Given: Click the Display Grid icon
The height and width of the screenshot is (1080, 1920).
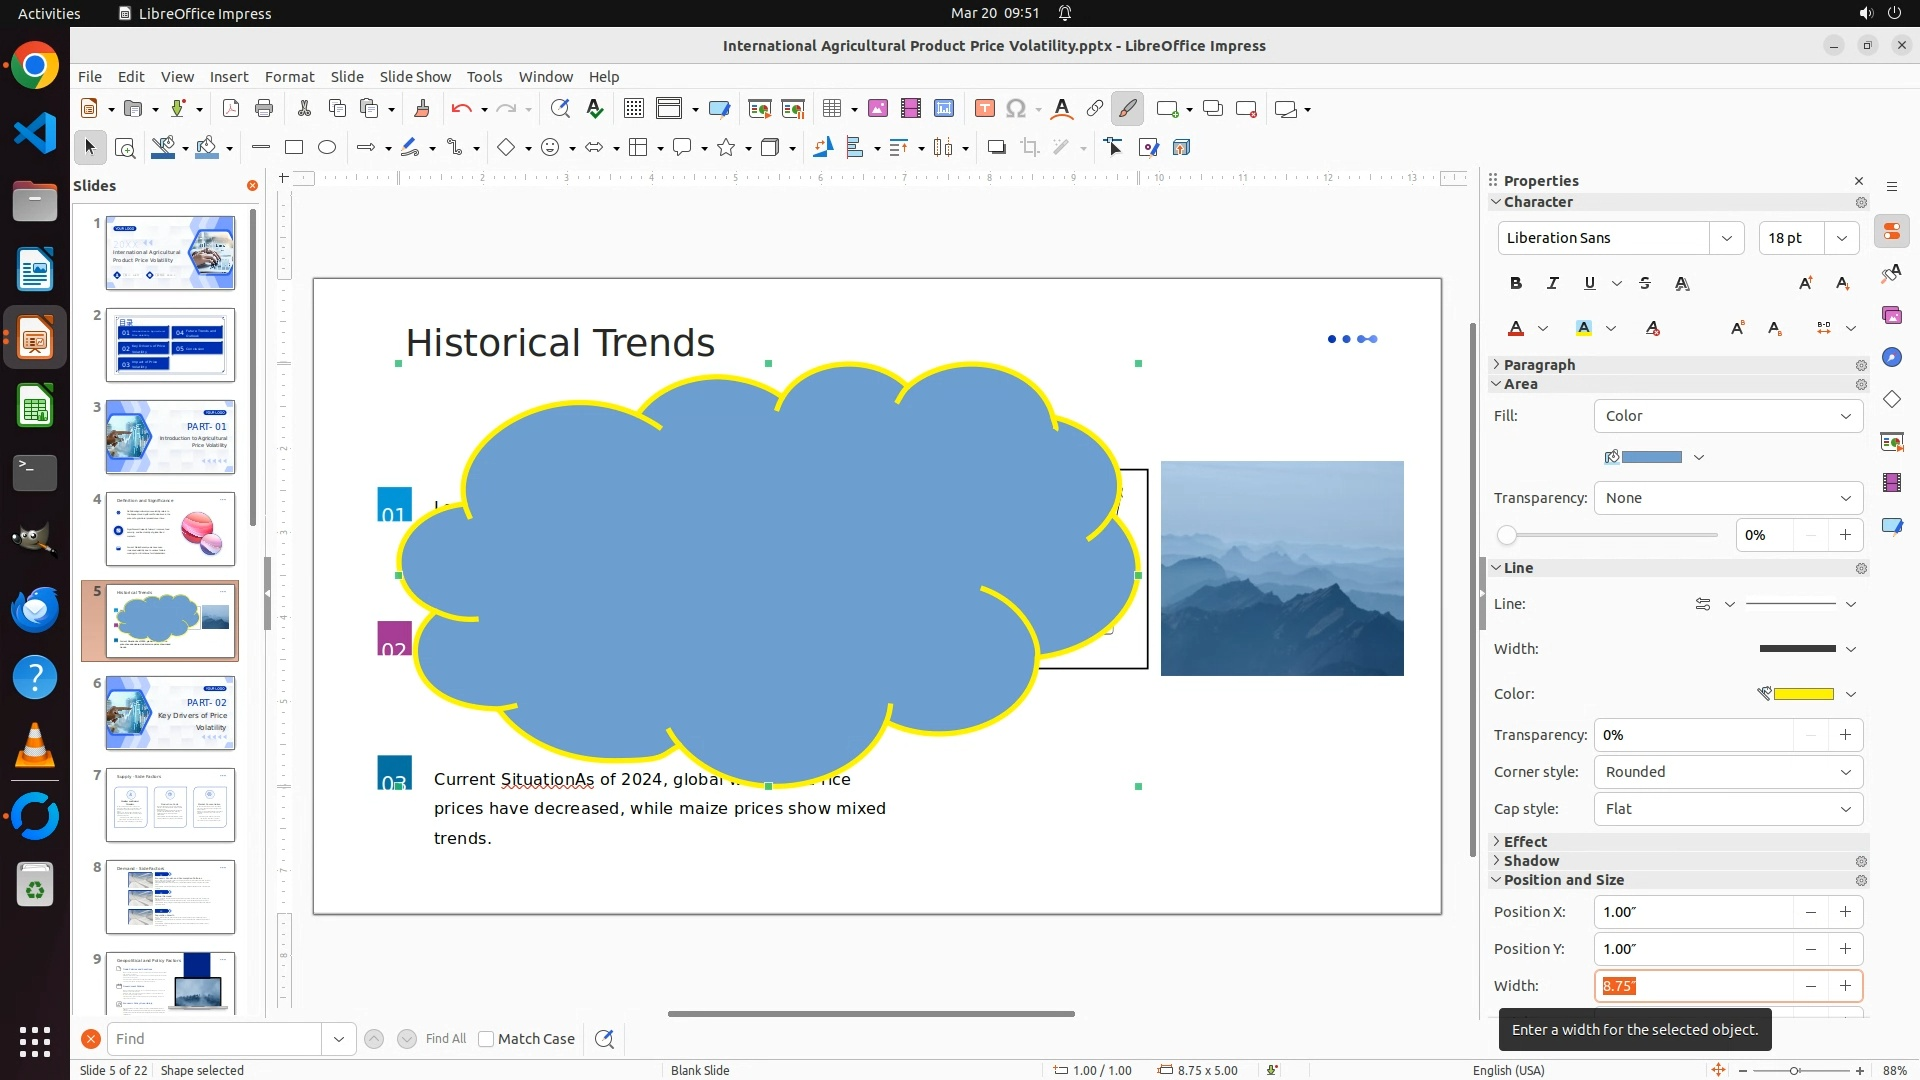Looking at the screenshot, I should pos(633,109).
